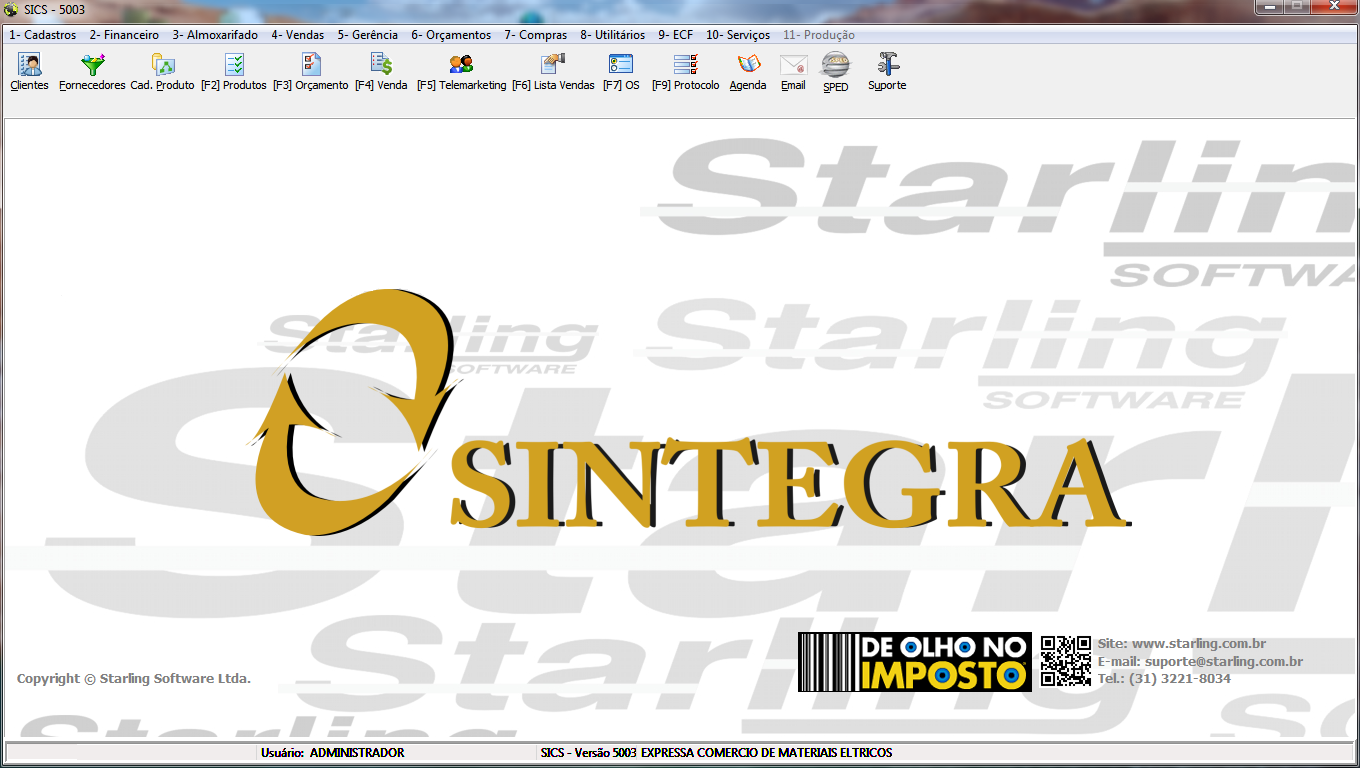This screenshot has width=1366, height=768.
Task: Open Fornecedores from the toolbar
Action: coord(92,65)
